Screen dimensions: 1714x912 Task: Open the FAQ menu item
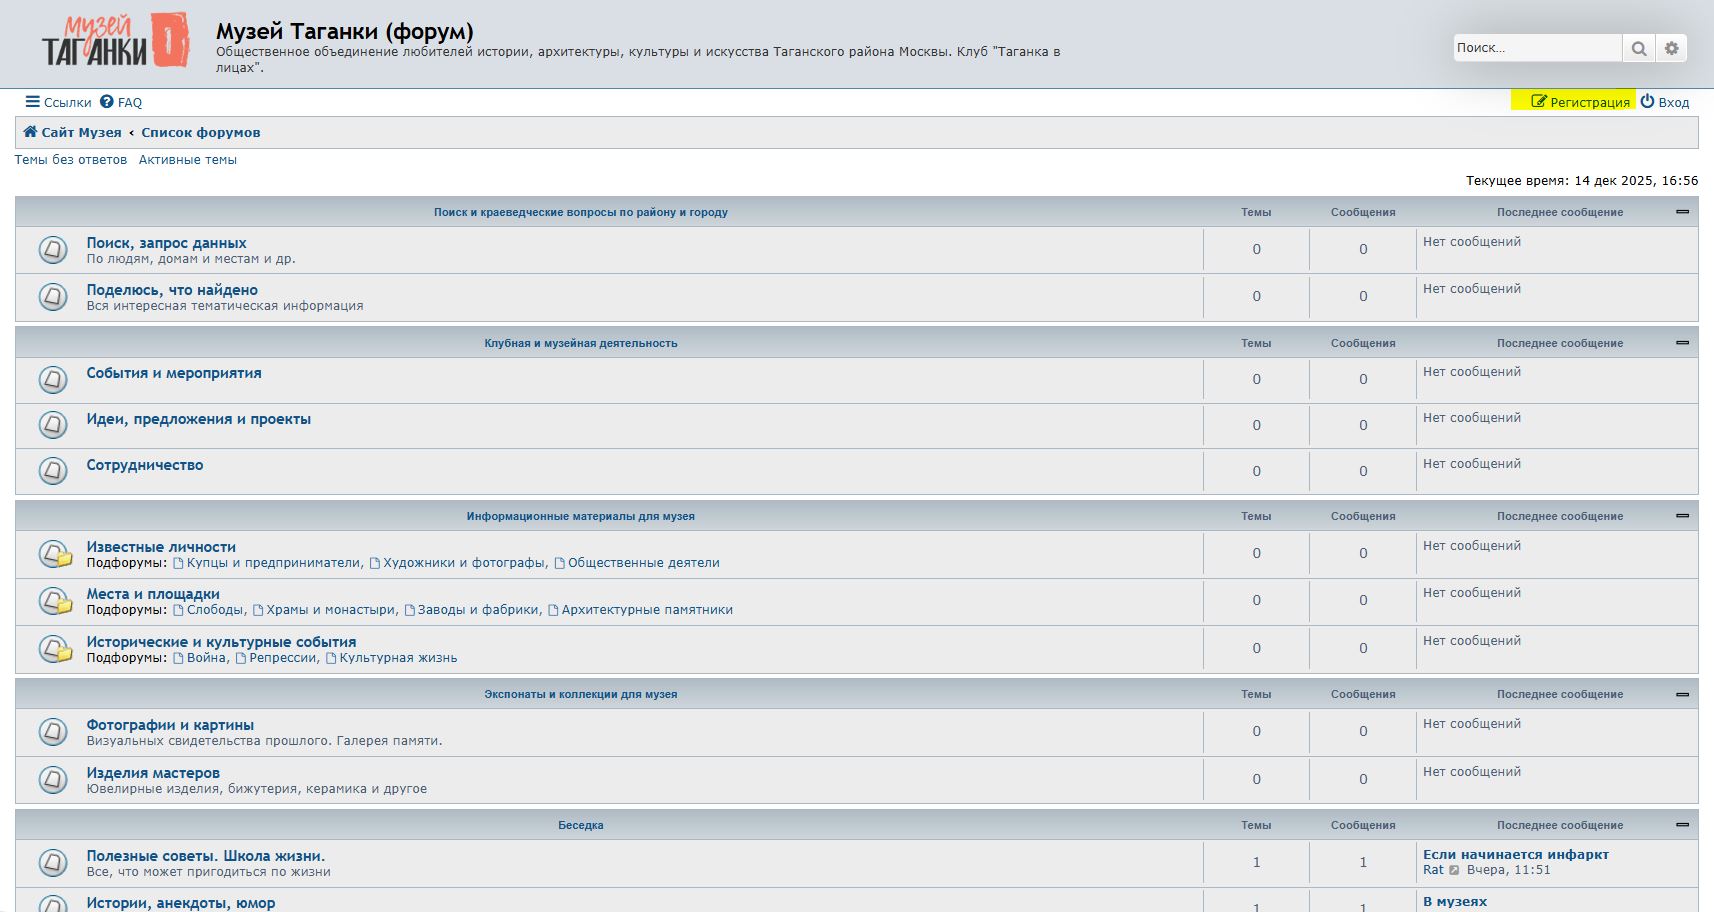click(x=121, y=102)
